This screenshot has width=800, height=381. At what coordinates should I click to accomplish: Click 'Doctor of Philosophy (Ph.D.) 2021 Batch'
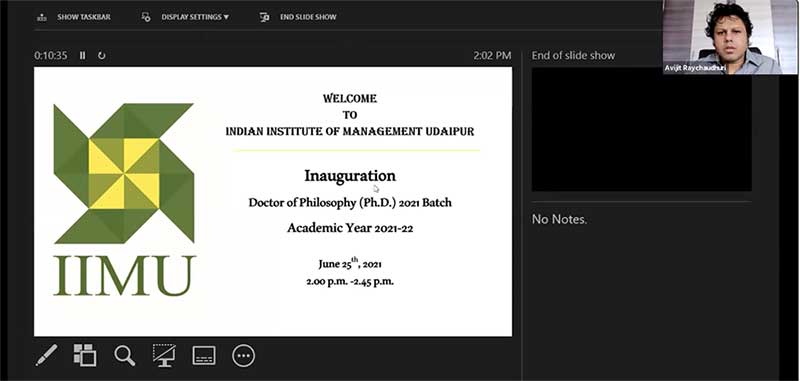click(350, 202)
